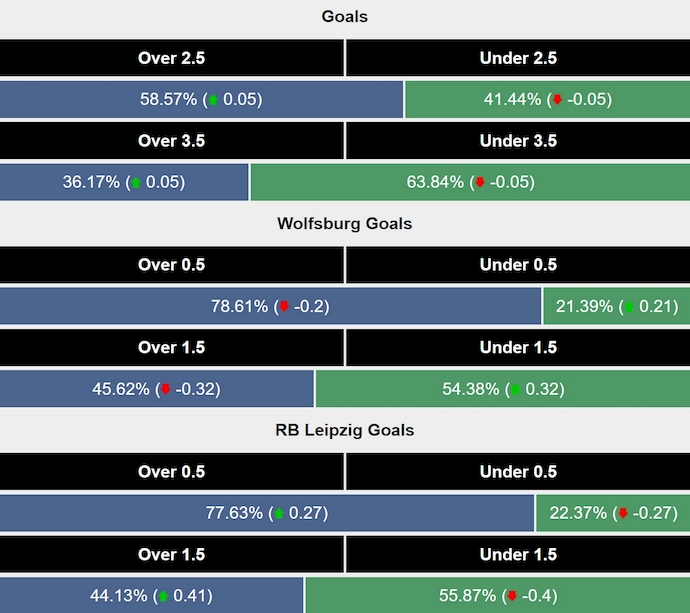
Task: Click green up arrow beside 77.63%
Action: click(279, 514)
